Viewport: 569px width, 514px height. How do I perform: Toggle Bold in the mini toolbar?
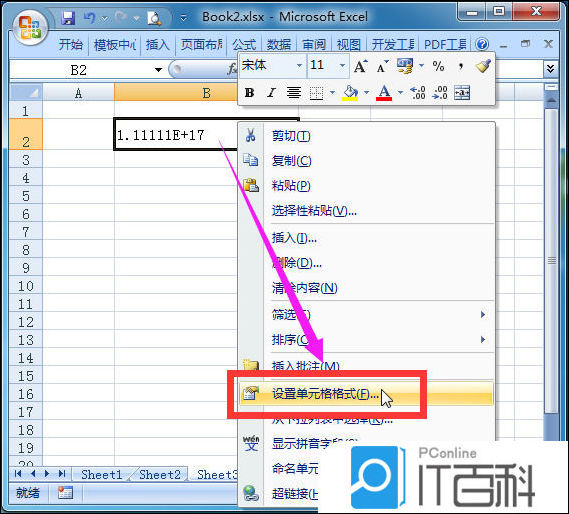(249, 93)
